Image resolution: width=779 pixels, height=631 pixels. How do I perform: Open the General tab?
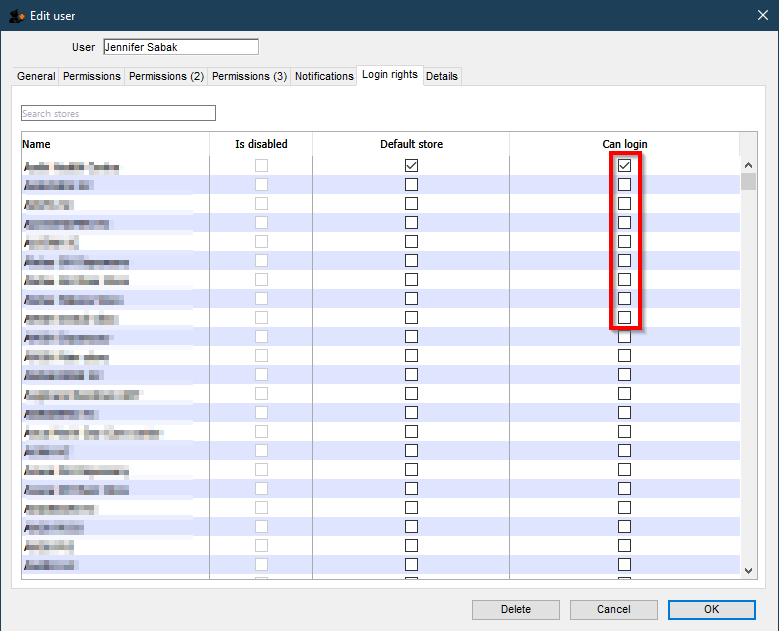click(x=37, y=76)
